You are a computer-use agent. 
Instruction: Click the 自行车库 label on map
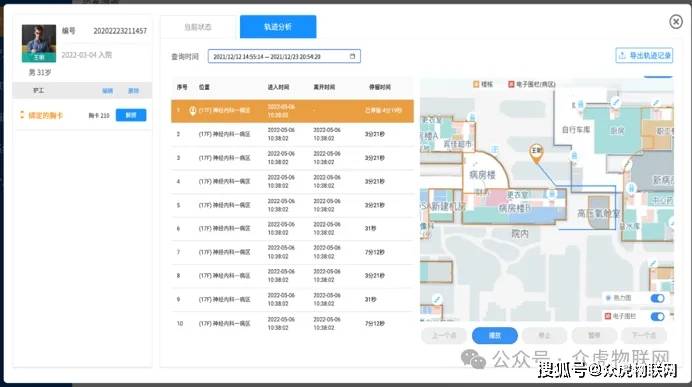click(576, 130)
